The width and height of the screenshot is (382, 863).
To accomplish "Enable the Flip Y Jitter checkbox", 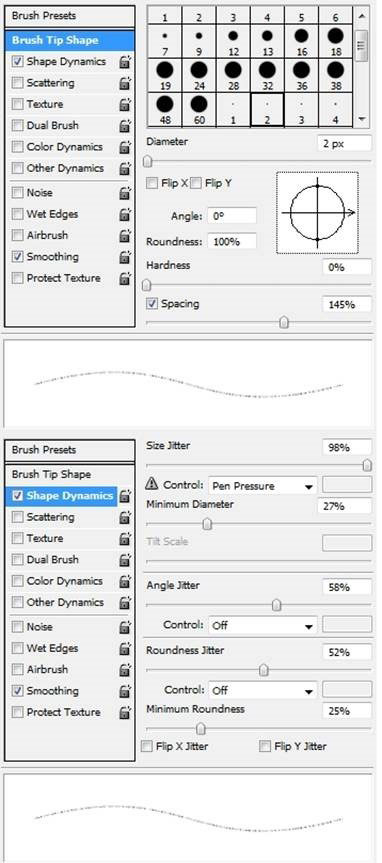I will pos(265,746).
